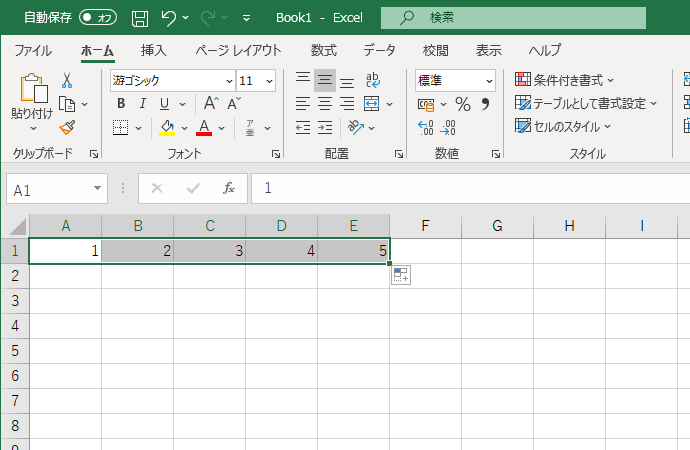
Task: Click the red font color swatch
Action: tap(204, 127)
